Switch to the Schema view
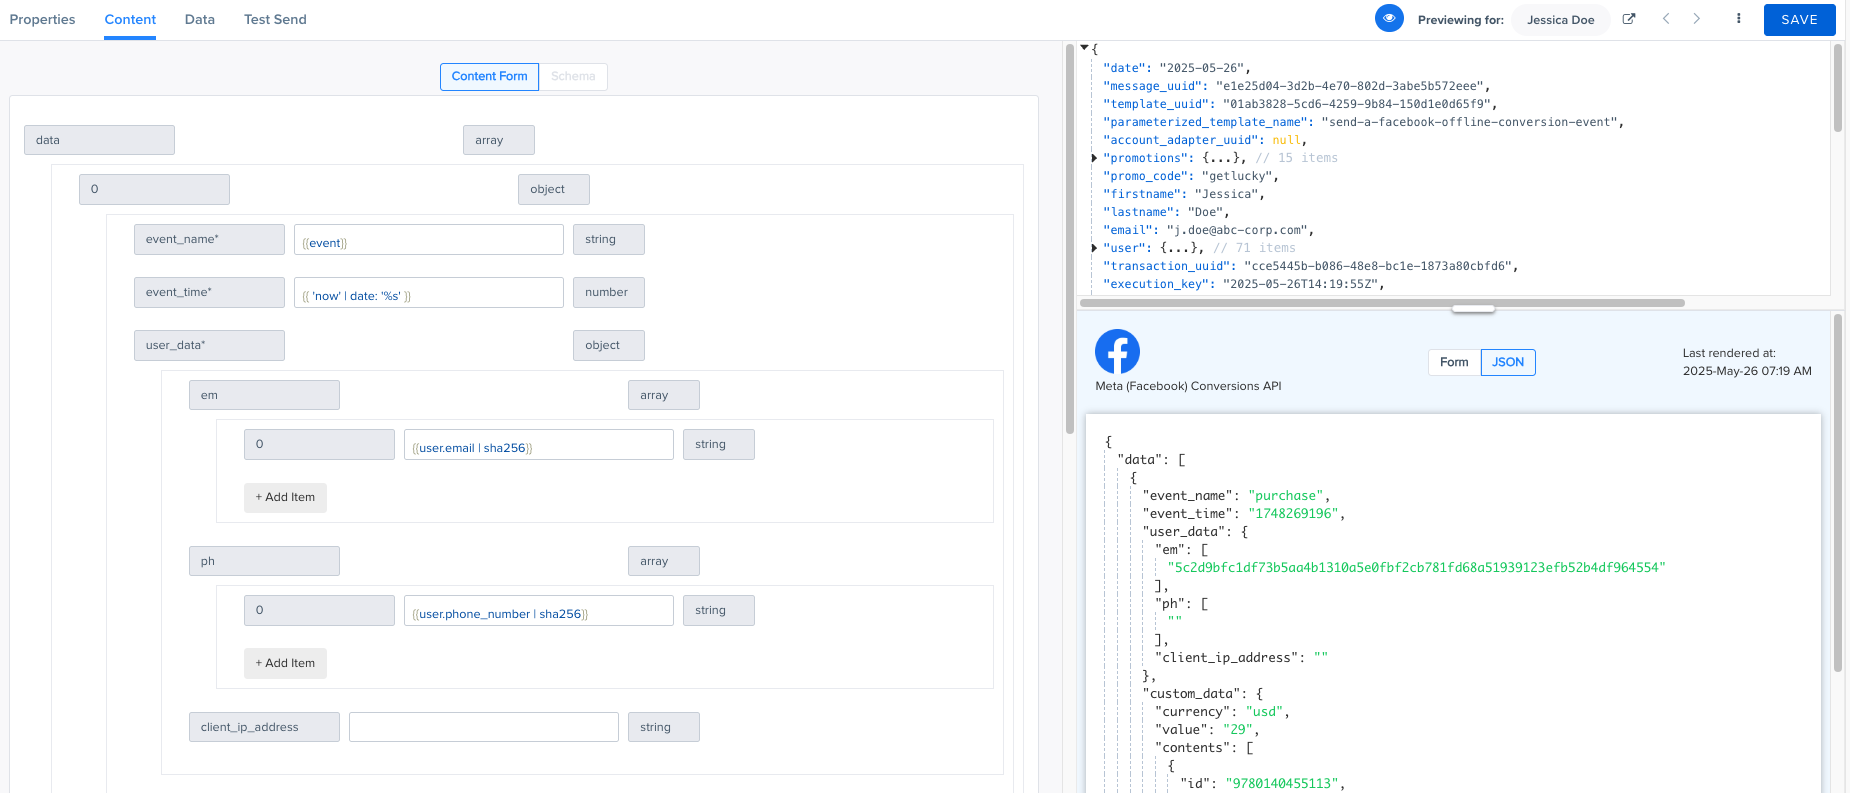The image size is (1850, 793). (573, 76)
